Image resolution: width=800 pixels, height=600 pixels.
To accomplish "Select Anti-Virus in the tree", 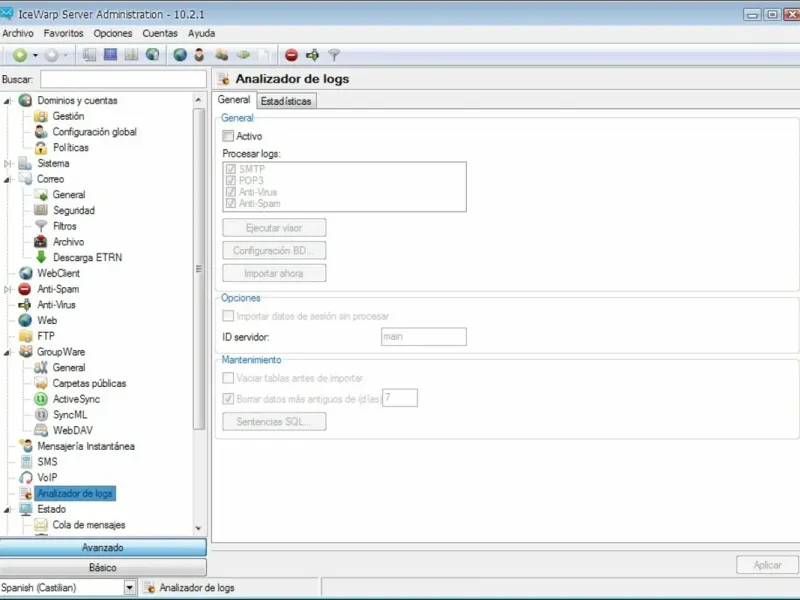I will (56, 305).
